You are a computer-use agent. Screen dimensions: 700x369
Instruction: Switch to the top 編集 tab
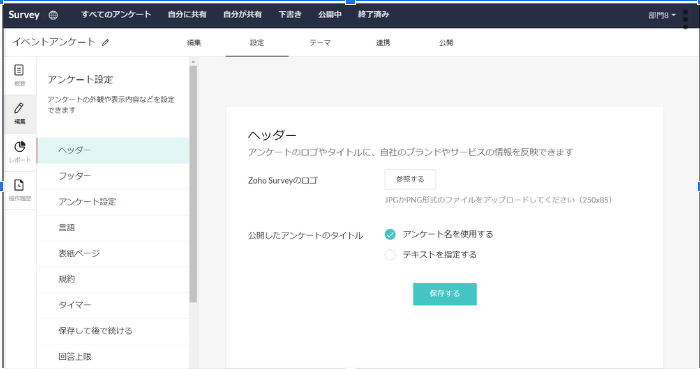[x=194, y=43]
